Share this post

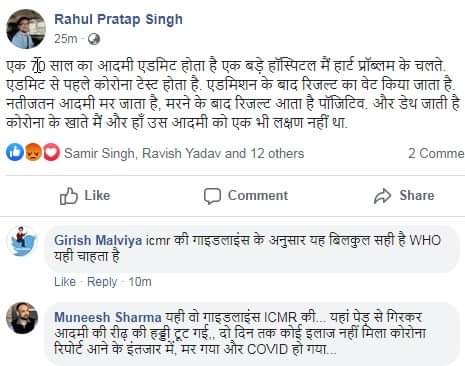click(404, 196)
